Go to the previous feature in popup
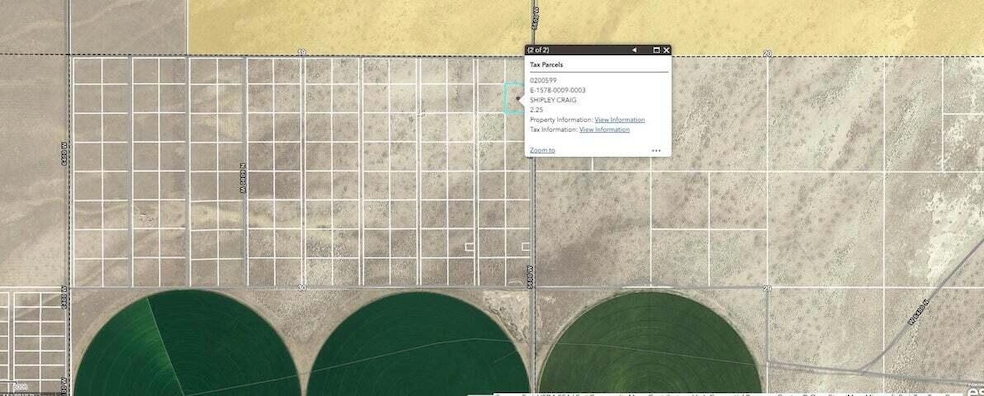The image size is (984, 396). click(634, 50)
